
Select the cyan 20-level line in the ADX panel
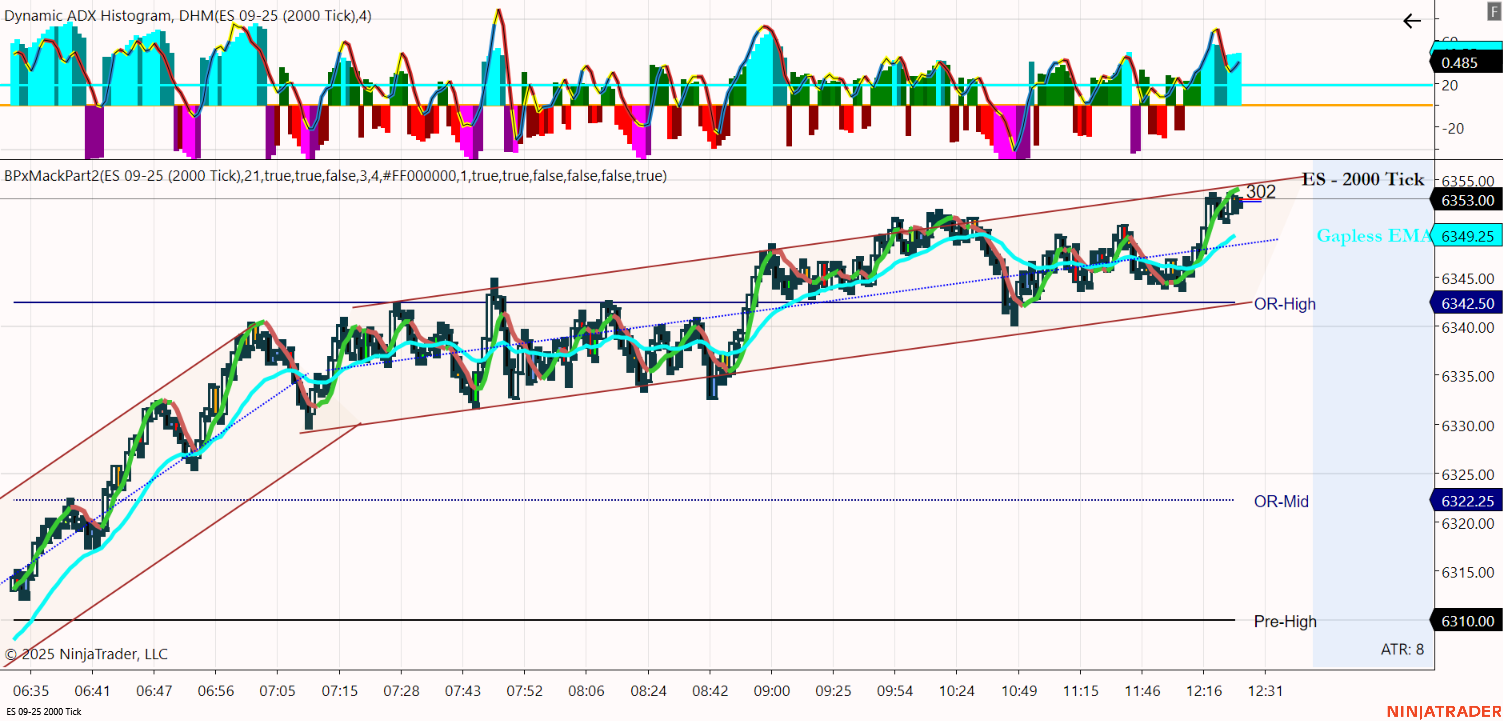point(716,85)
